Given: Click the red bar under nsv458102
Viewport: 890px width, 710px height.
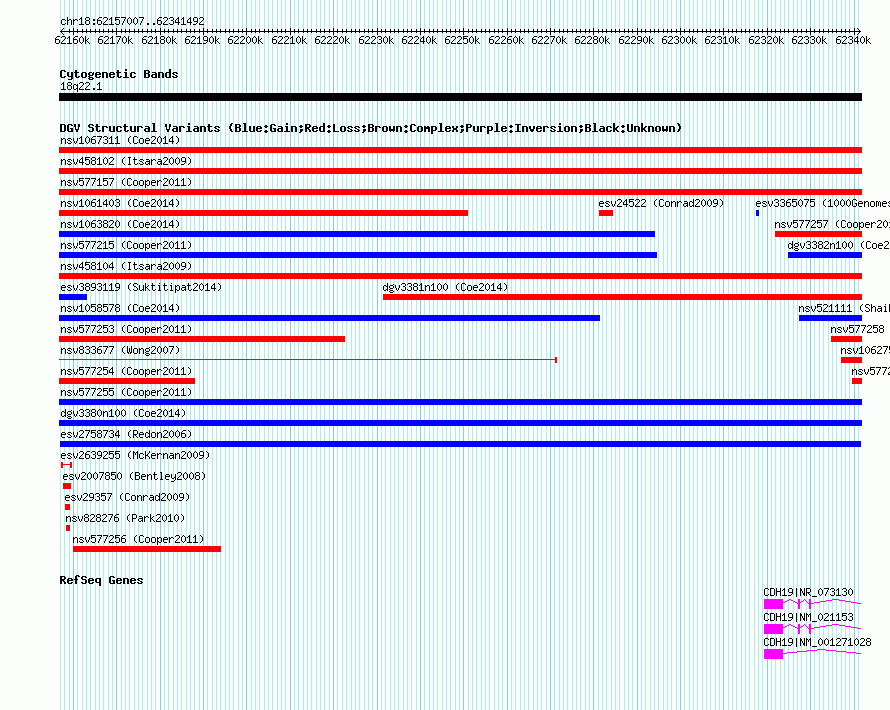Looking at the screenshot, I should coord(460,171).
